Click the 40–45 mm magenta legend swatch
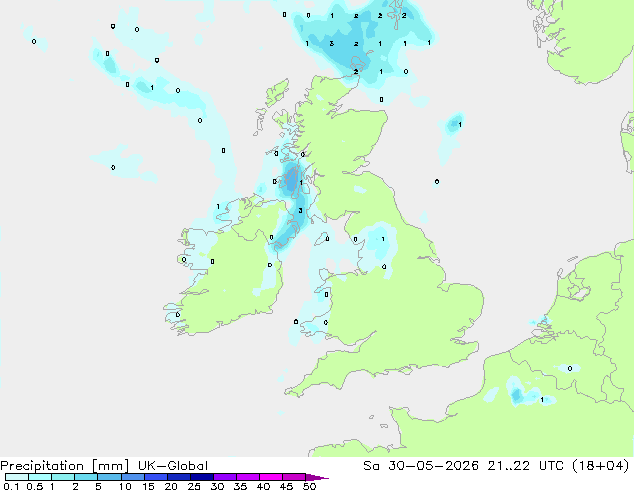634x490 pixels. pyautogui.click(x=271, y=477)
